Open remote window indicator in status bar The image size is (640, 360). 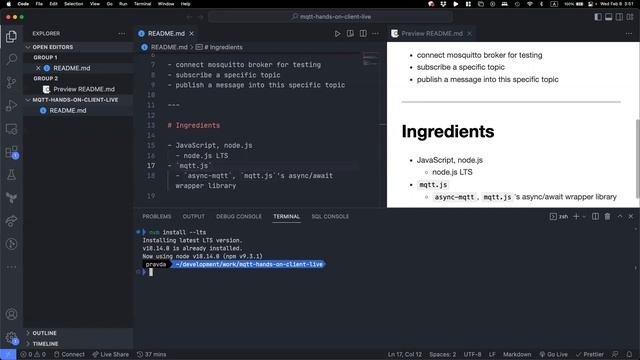[8, 354]
